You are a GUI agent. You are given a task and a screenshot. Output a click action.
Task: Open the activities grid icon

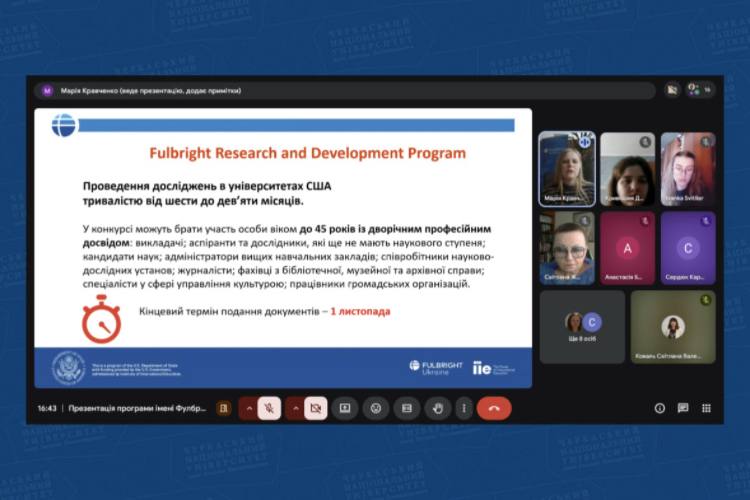point(707,408)
